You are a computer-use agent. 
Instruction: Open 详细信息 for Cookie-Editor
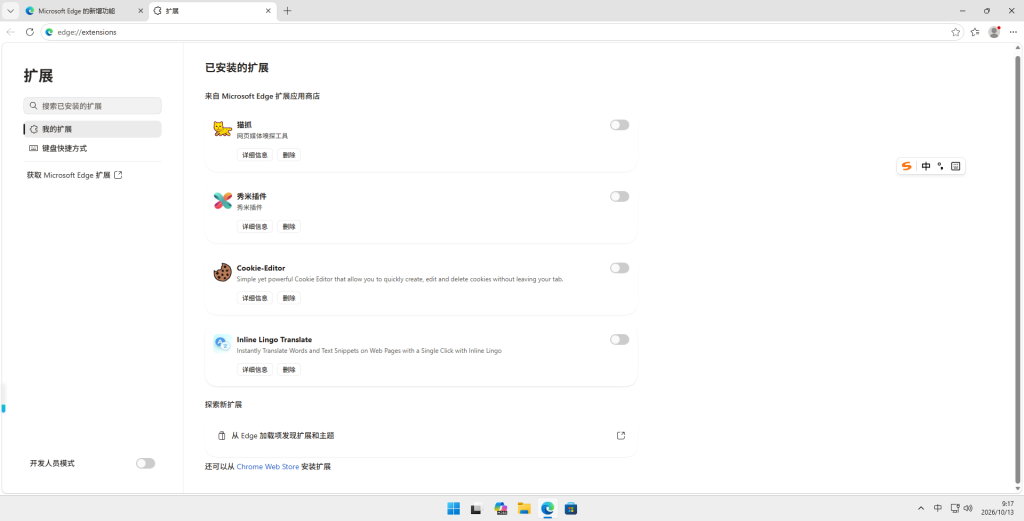tap(255, 298)
